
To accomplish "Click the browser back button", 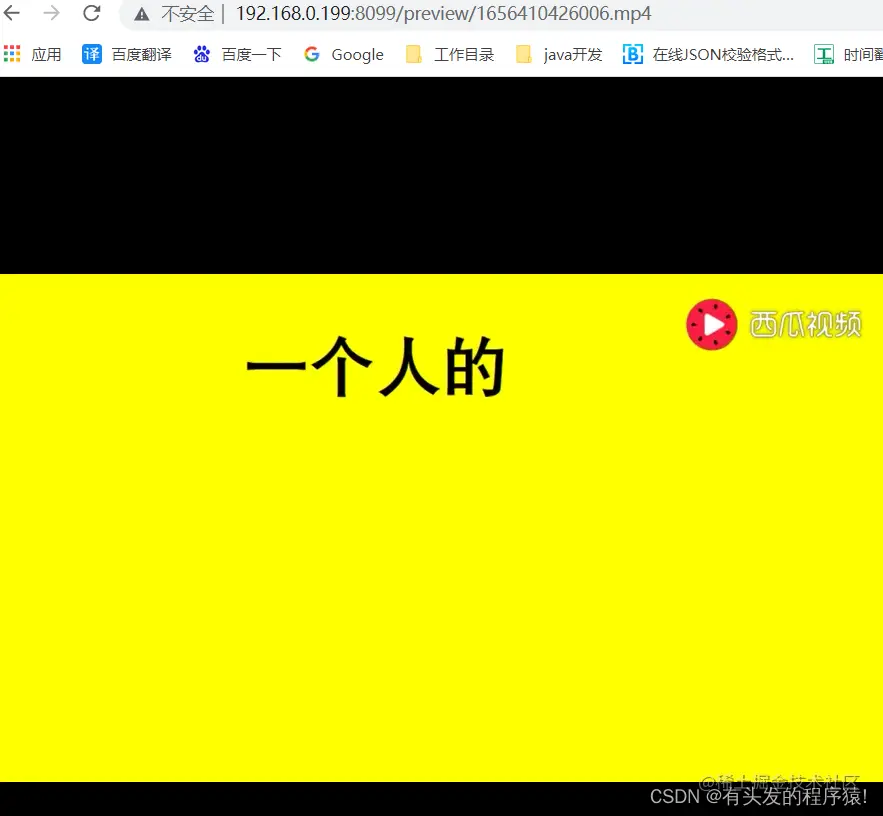I will (x=14, y=14).
